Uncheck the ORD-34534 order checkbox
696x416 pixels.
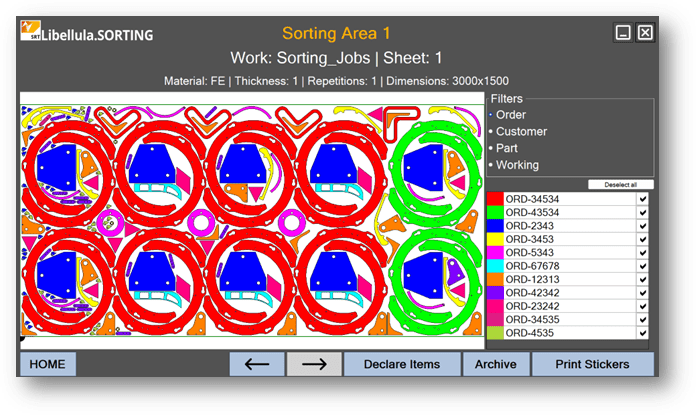(642, 199)
